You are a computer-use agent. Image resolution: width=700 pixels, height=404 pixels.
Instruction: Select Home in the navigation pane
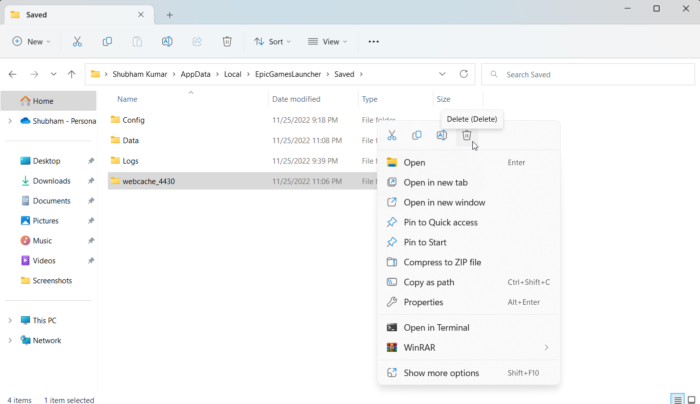(x=48, y=101)
